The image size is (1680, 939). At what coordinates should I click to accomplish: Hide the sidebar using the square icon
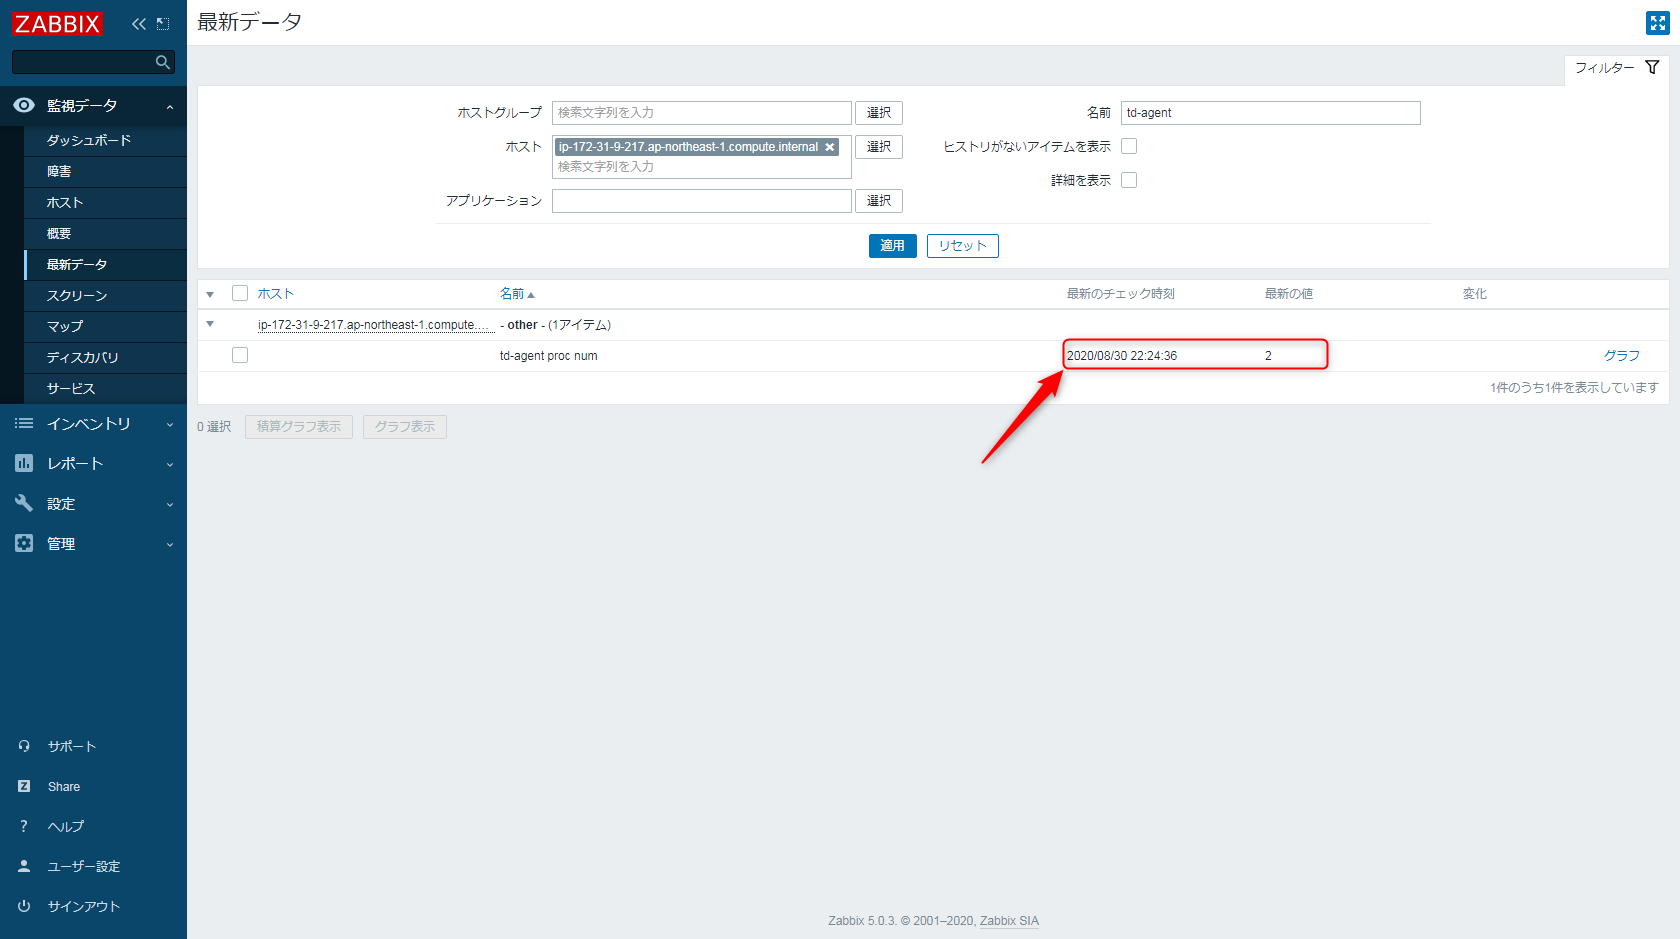(x=163, y=23)
